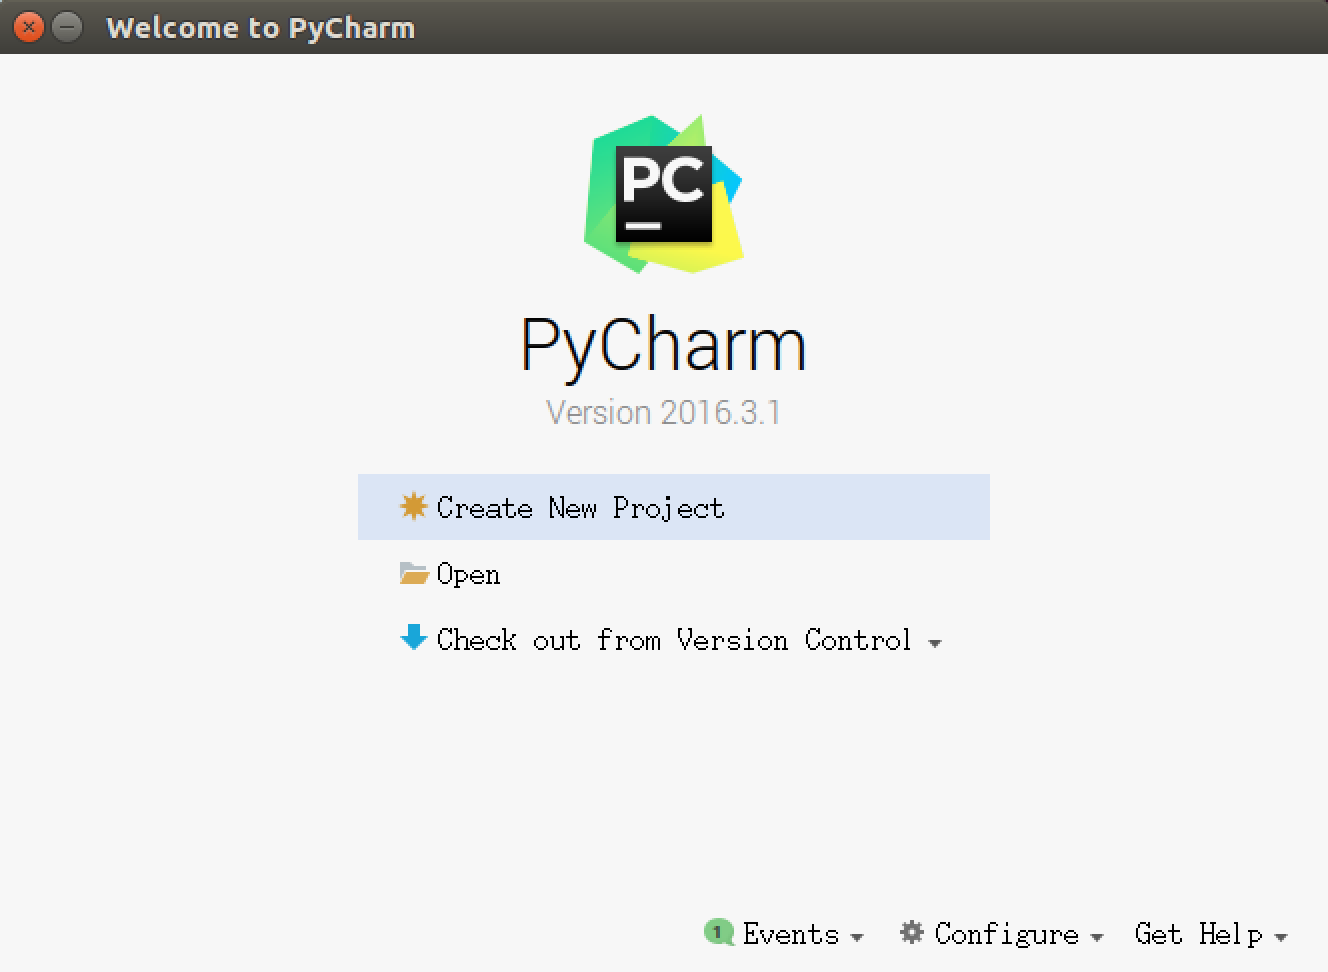Open the Events menu

tap(790, 933)
